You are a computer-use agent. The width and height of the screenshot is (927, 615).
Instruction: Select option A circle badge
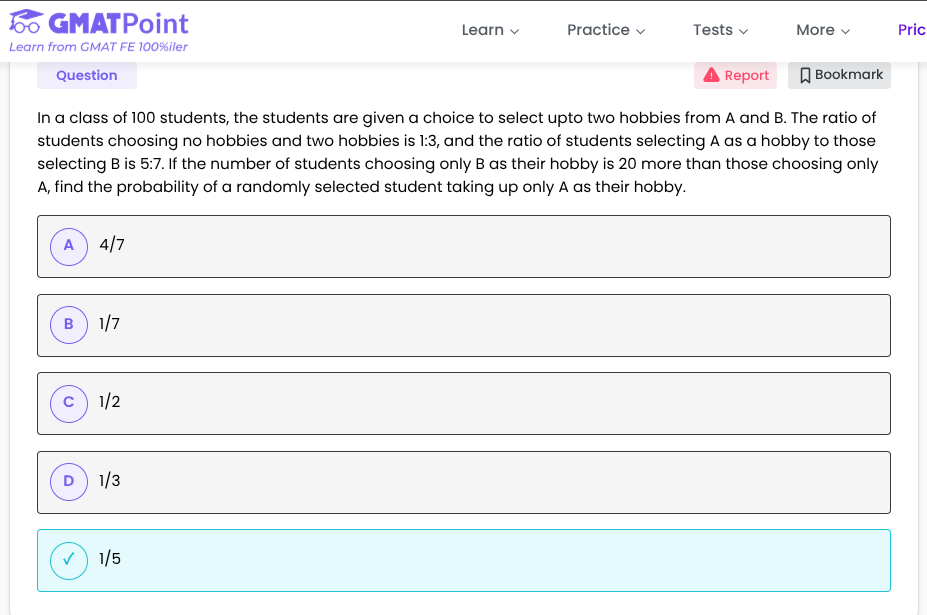pyautogui.click(x=69, y=245)
